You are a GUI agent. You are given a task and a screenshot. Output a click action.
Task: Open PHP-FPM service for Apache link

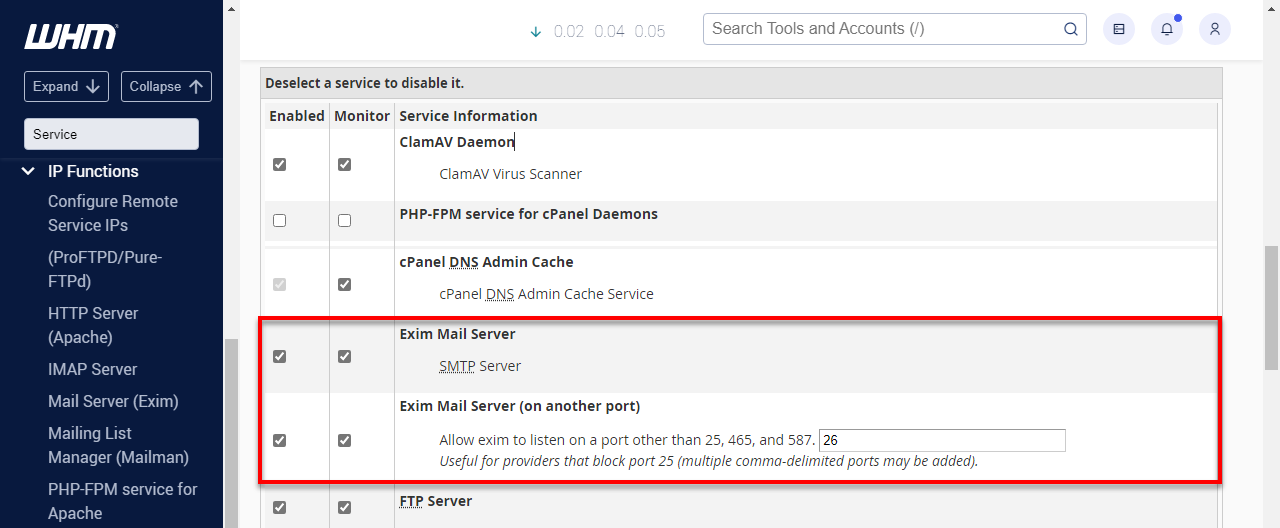pos(123,501)
